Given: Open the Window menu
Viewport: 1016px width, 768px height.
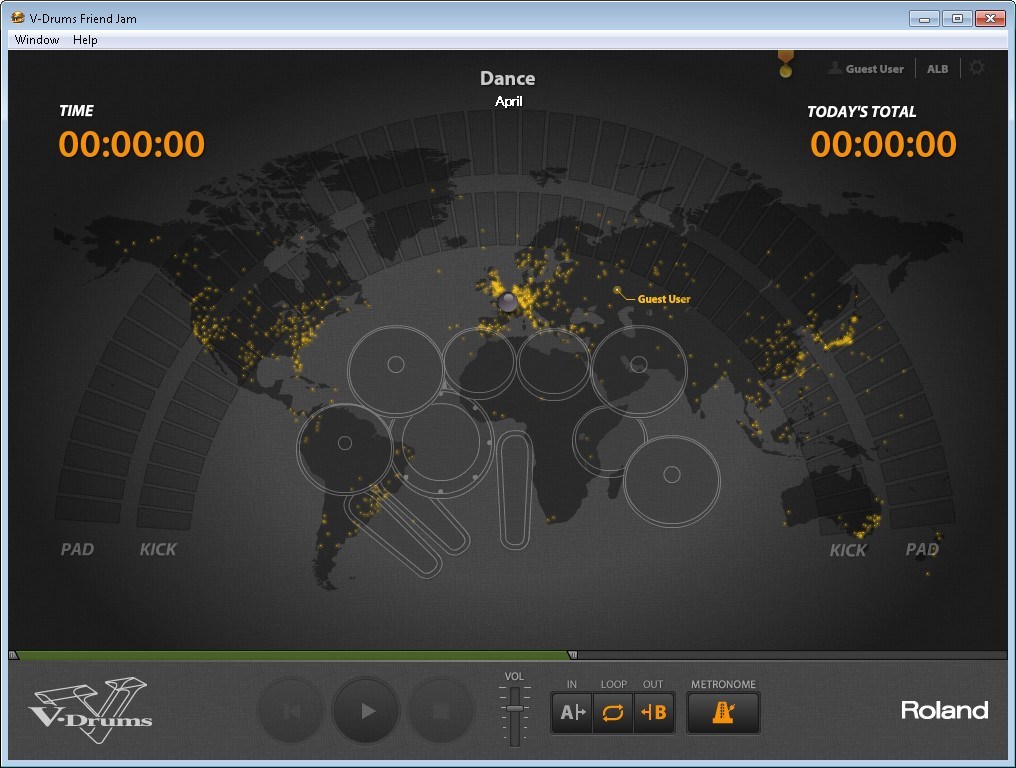Looking at the screenshot, I should 37,40.
